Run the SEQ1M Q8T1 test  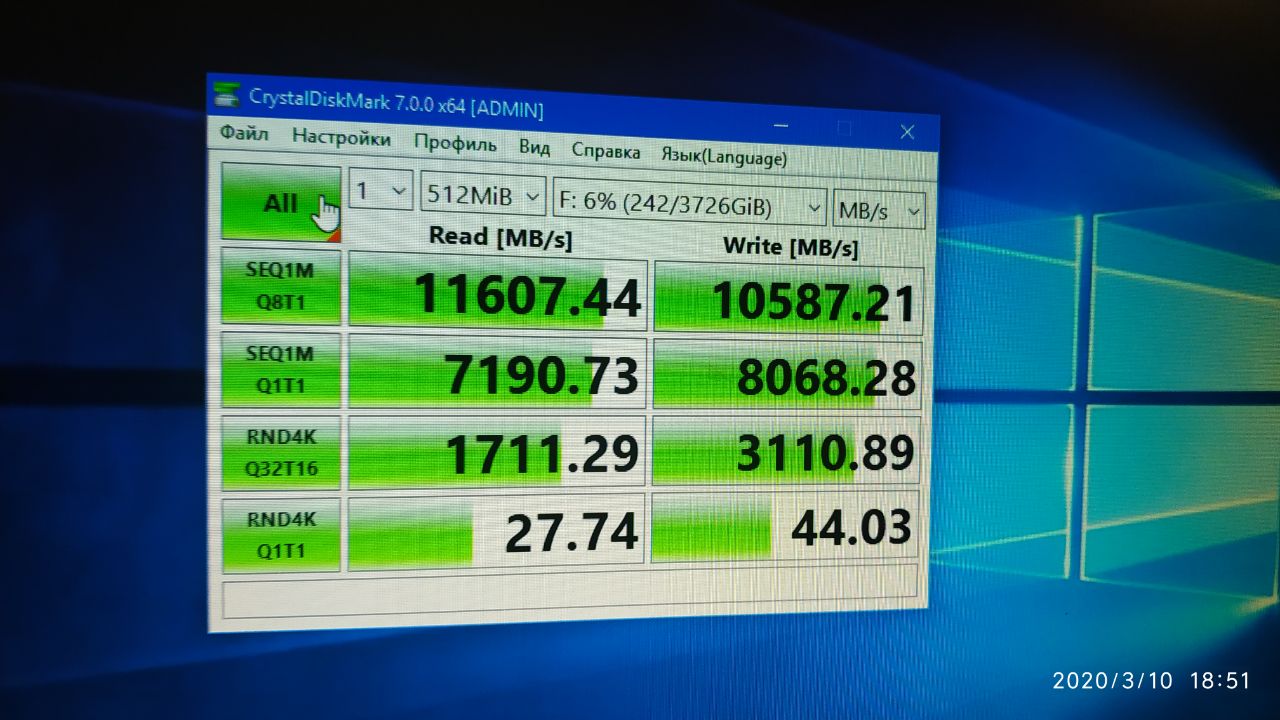pyautogui.click(x=280, y=288)
